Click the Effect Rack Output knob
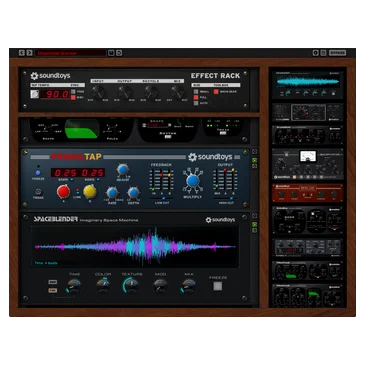This screenshot has width=365, height=365. (124, 92)
